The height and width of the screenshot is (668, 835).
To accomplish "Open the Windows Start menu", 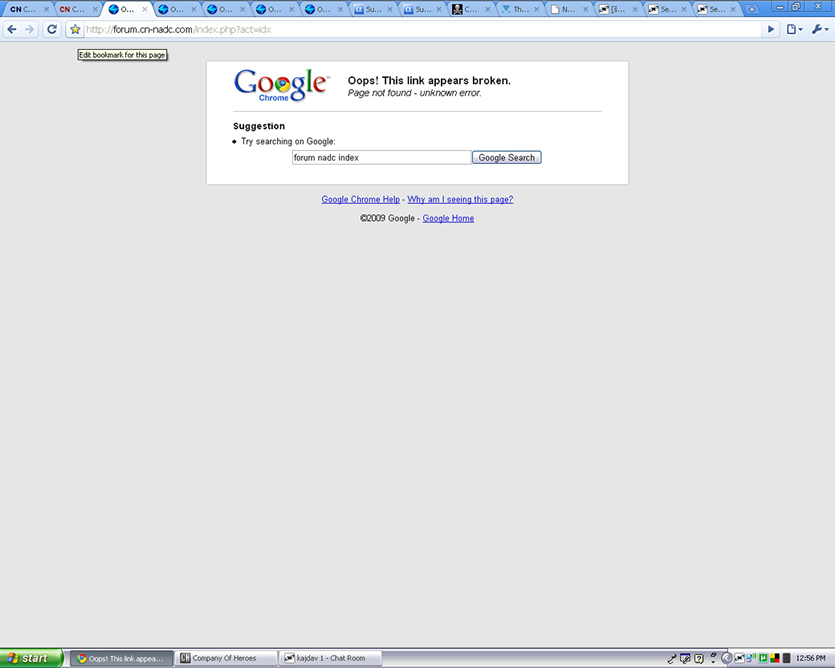I will 31,658.
